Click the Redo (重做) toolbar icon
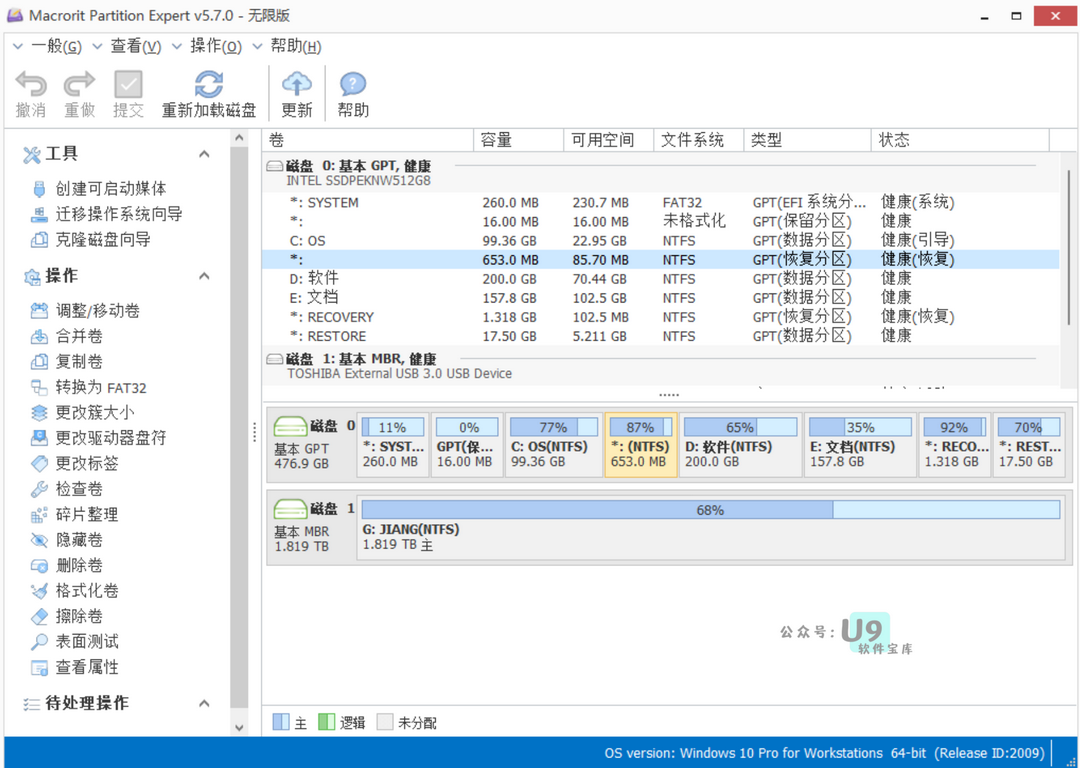 [x=79, y=85]
